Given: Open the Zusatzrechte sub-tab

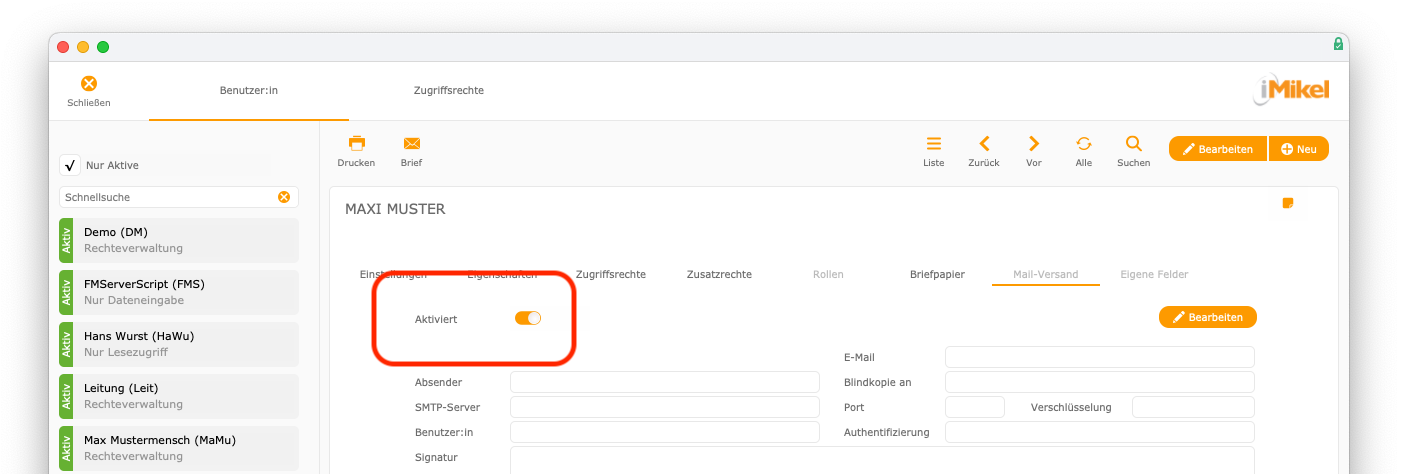Looking at the screenshot, I should (x=719, y=274).
